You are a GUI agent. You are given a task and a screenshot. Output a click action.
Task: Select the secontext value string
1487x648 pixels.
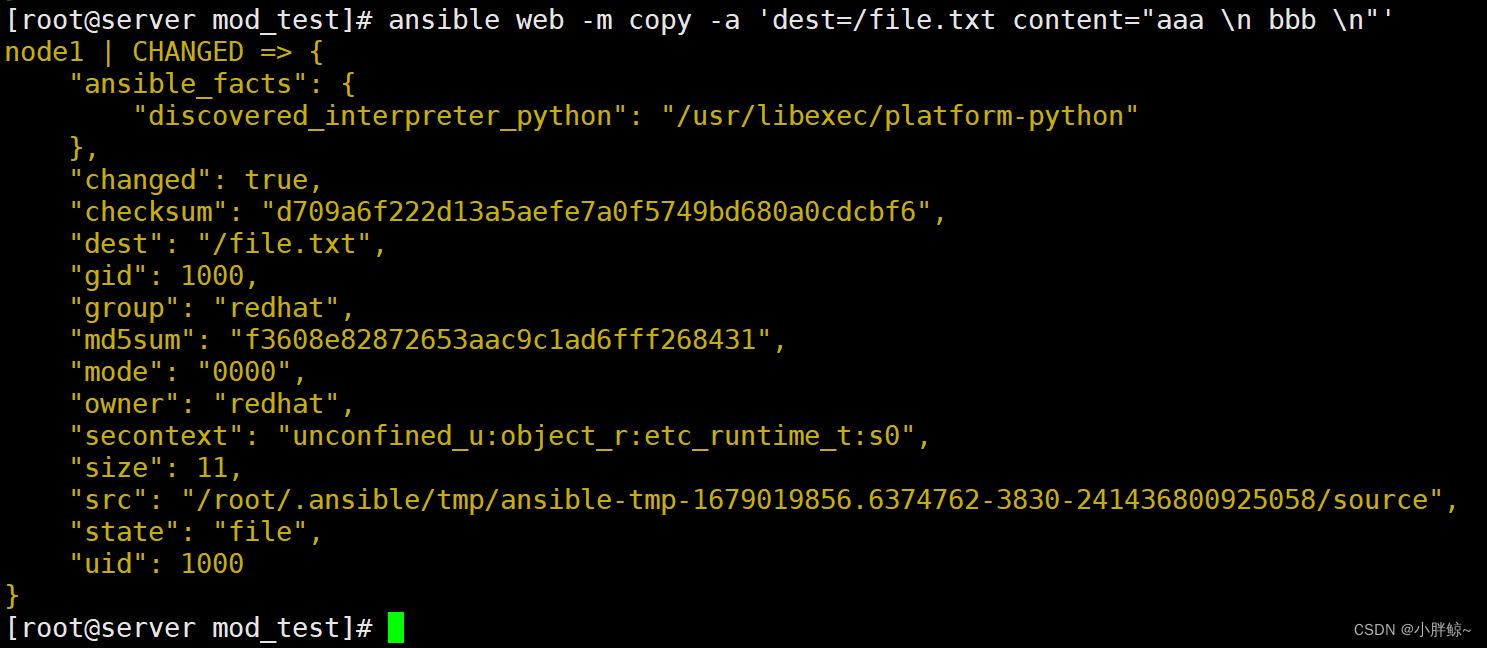tap(596, 436)
